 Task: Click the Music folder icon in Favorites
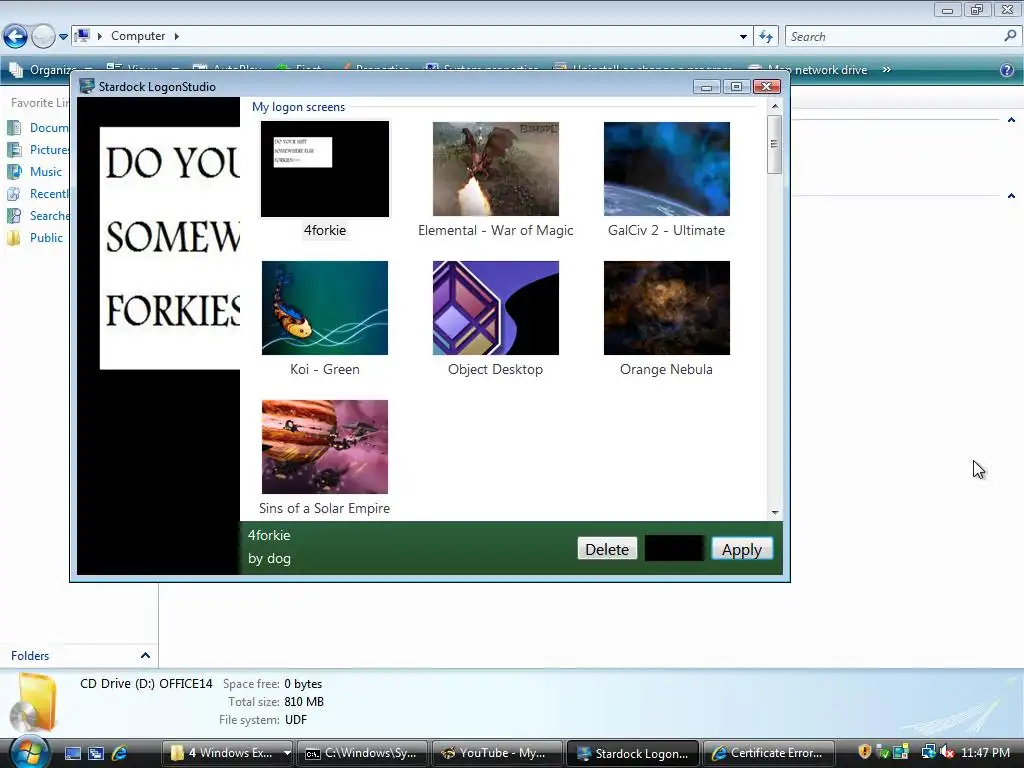tap(14, 172)
